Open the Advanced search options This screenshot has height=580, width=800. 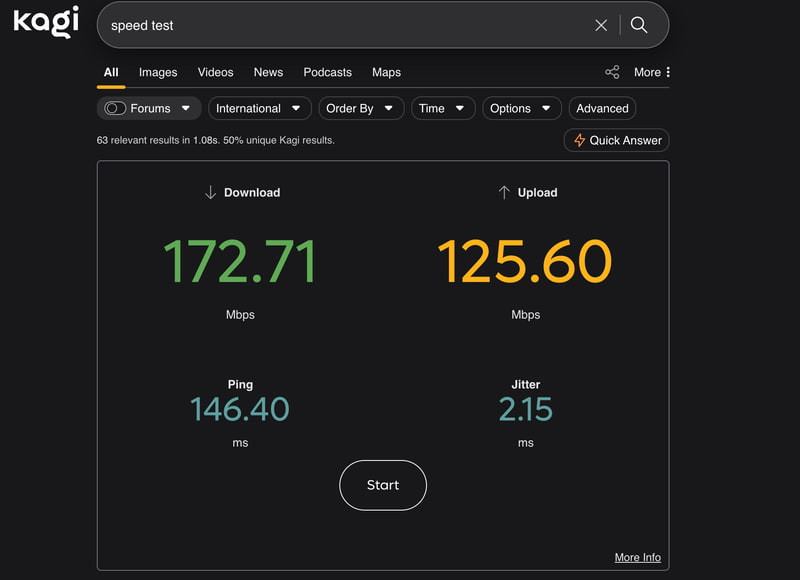tap(602, 108)
